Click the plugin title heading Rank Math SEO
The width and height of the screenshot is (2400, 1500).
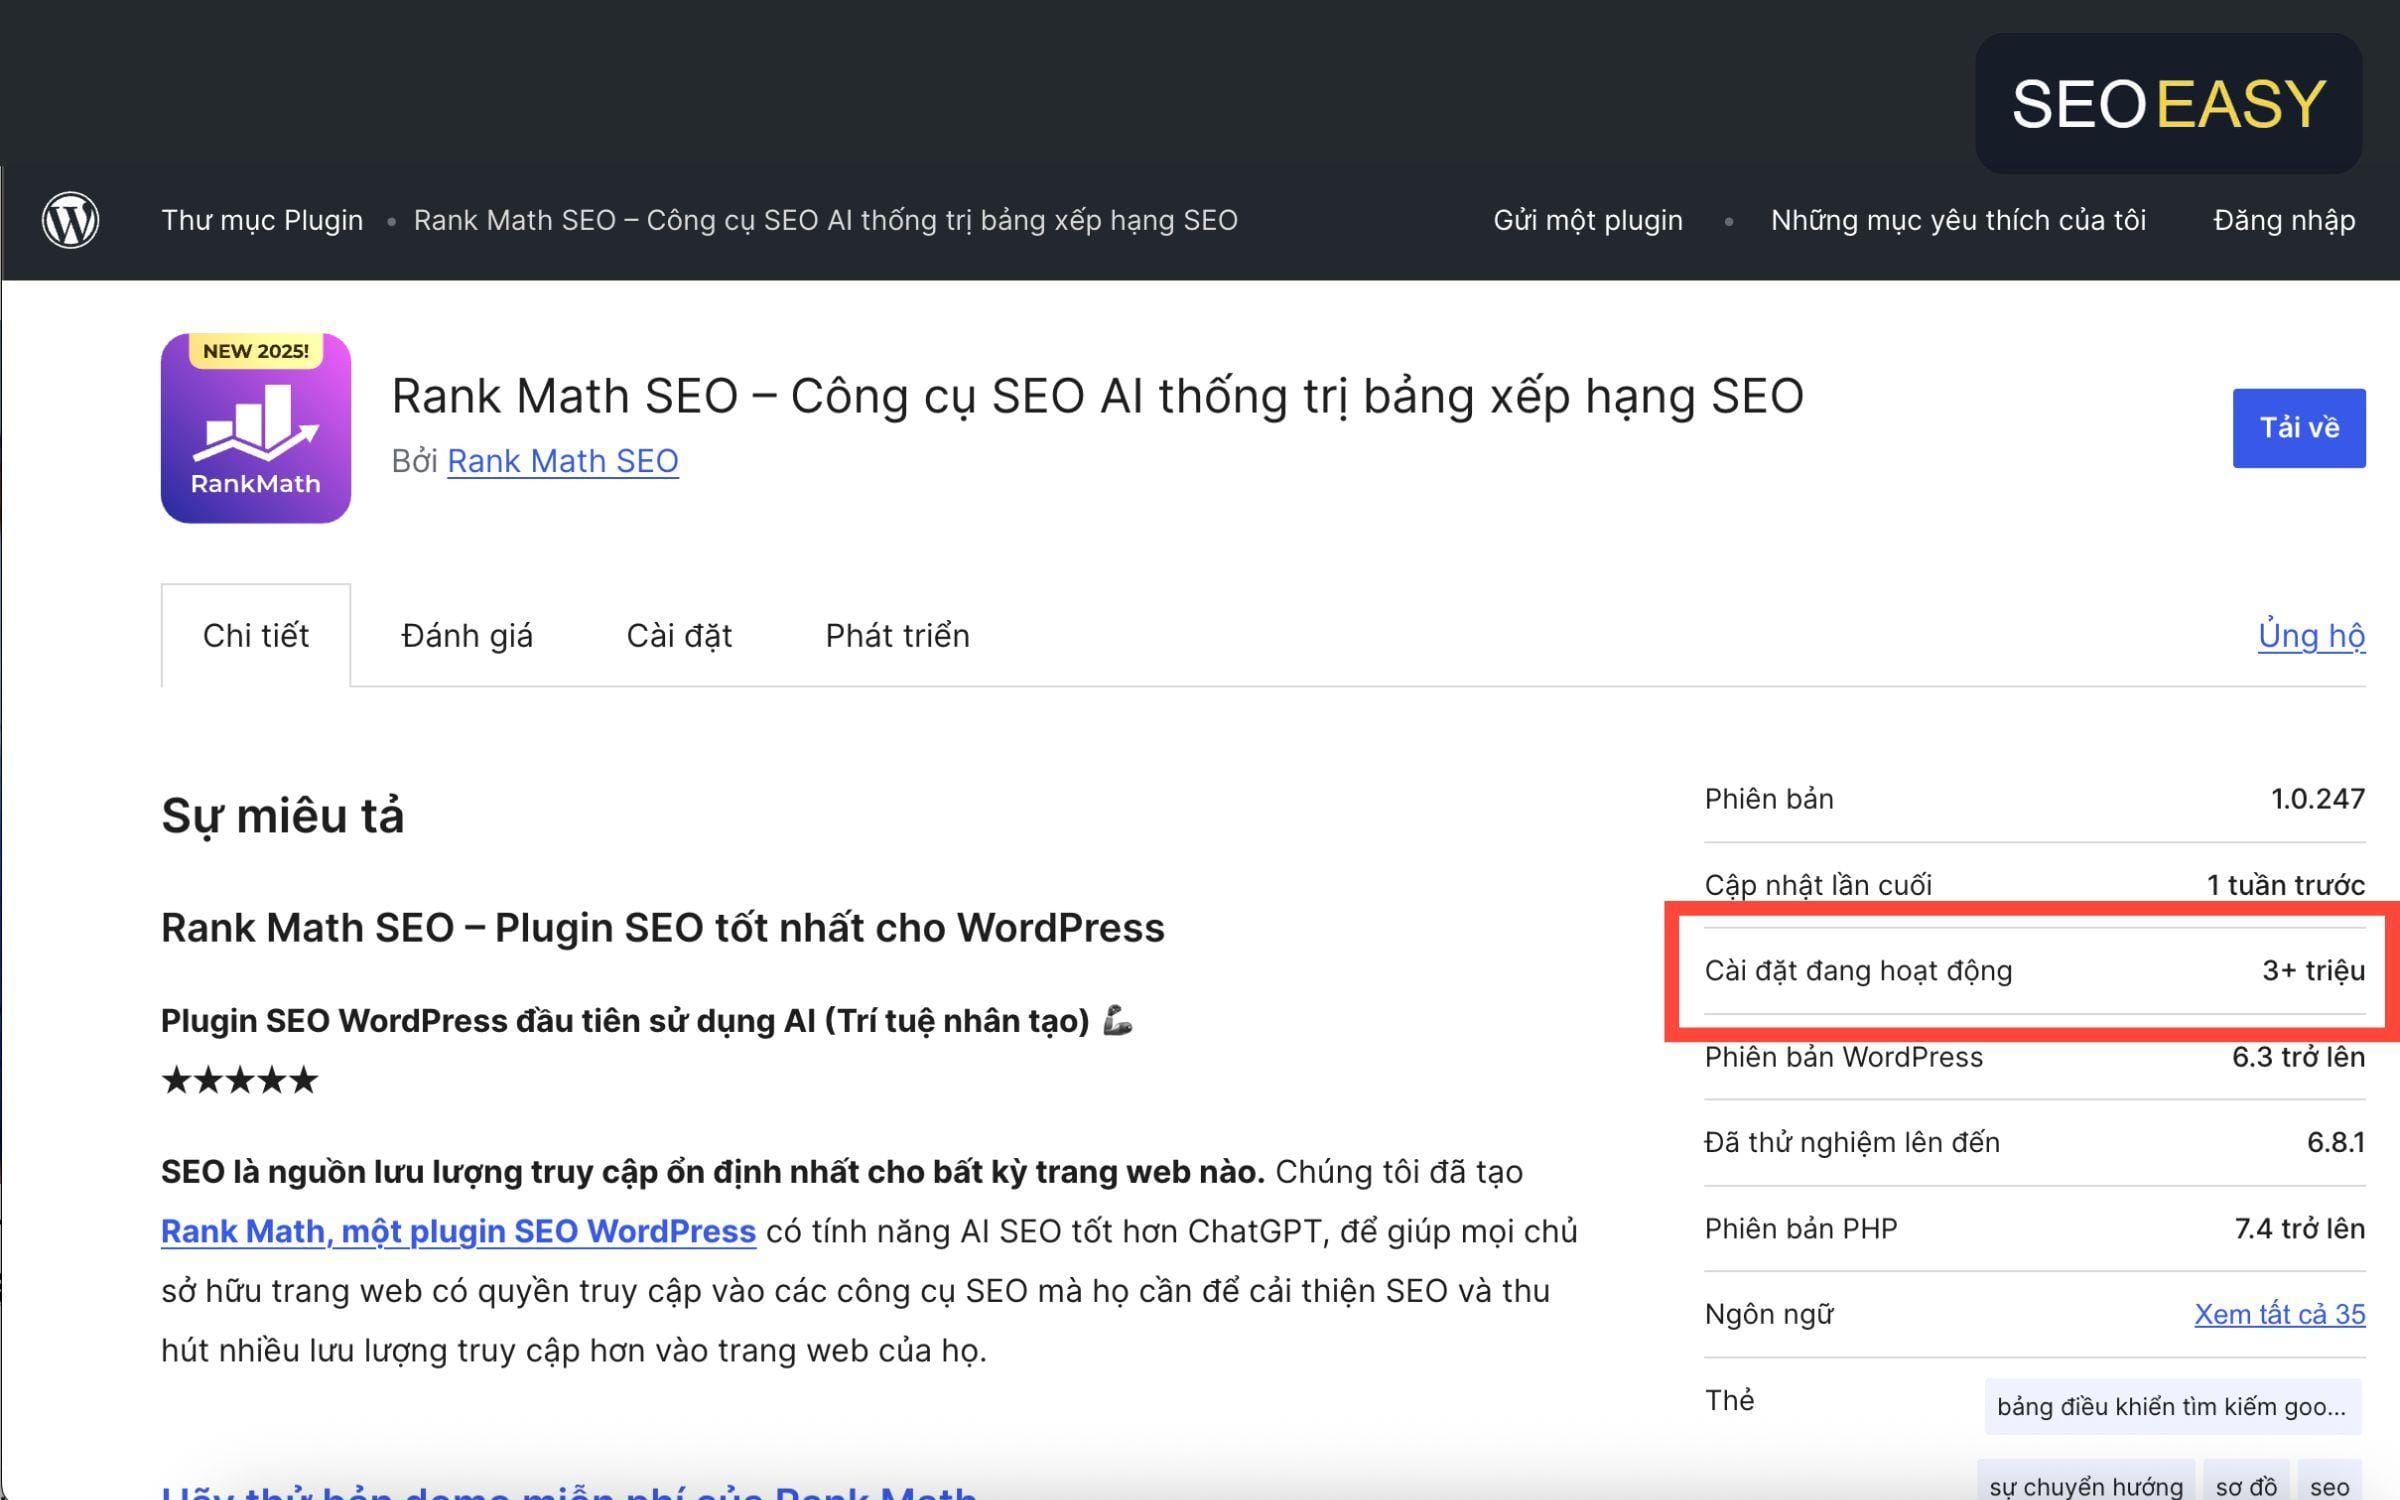tap(1097, 396)
